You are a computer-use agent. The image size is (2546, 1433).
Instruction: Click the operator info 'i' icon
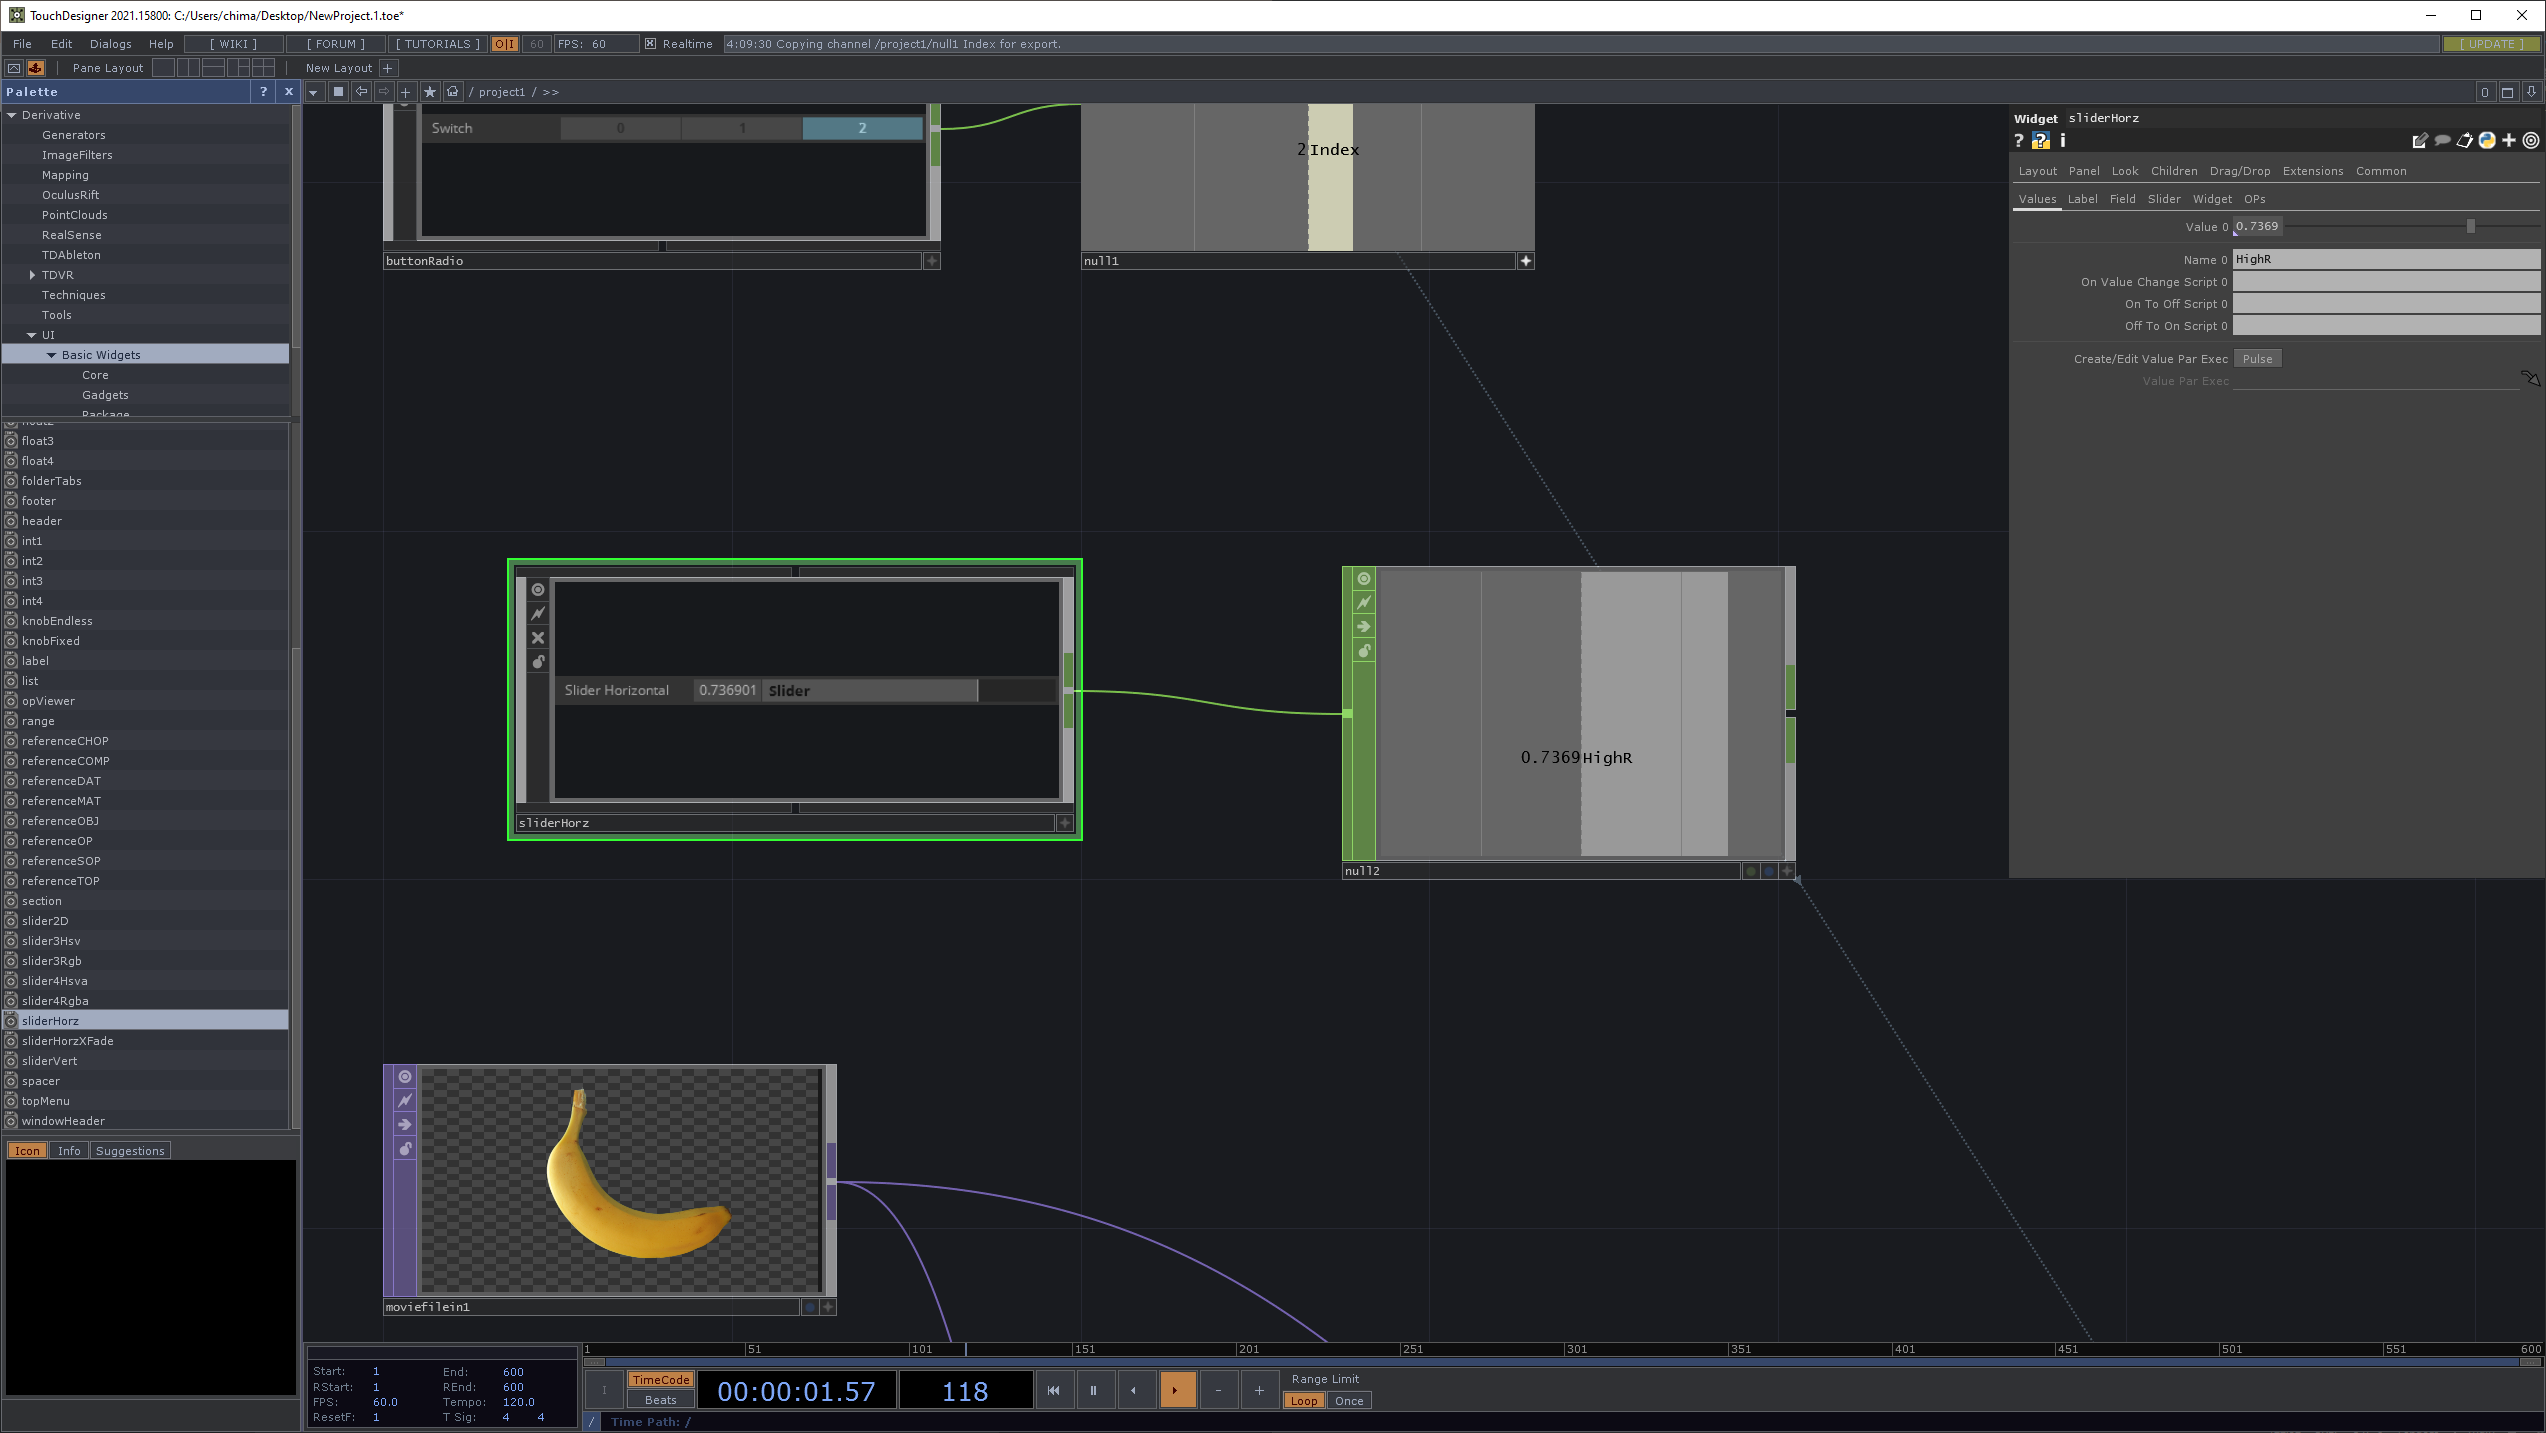pyautogui.click(x=2062, y=141)
